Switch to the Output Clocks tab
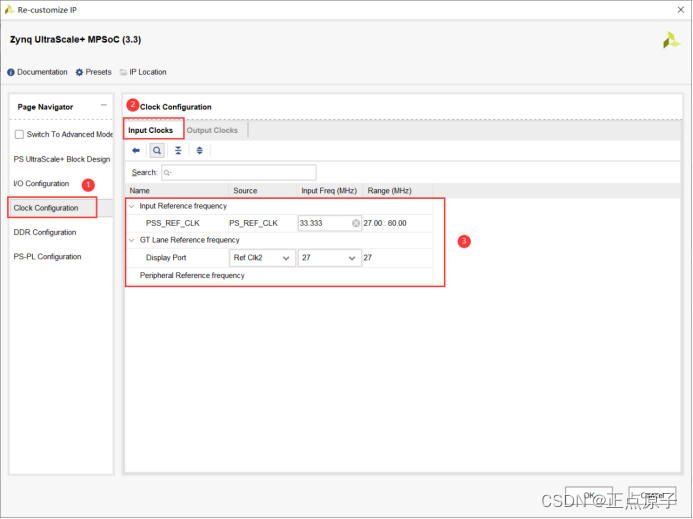The image size is (693, 519). click(212, 130)
